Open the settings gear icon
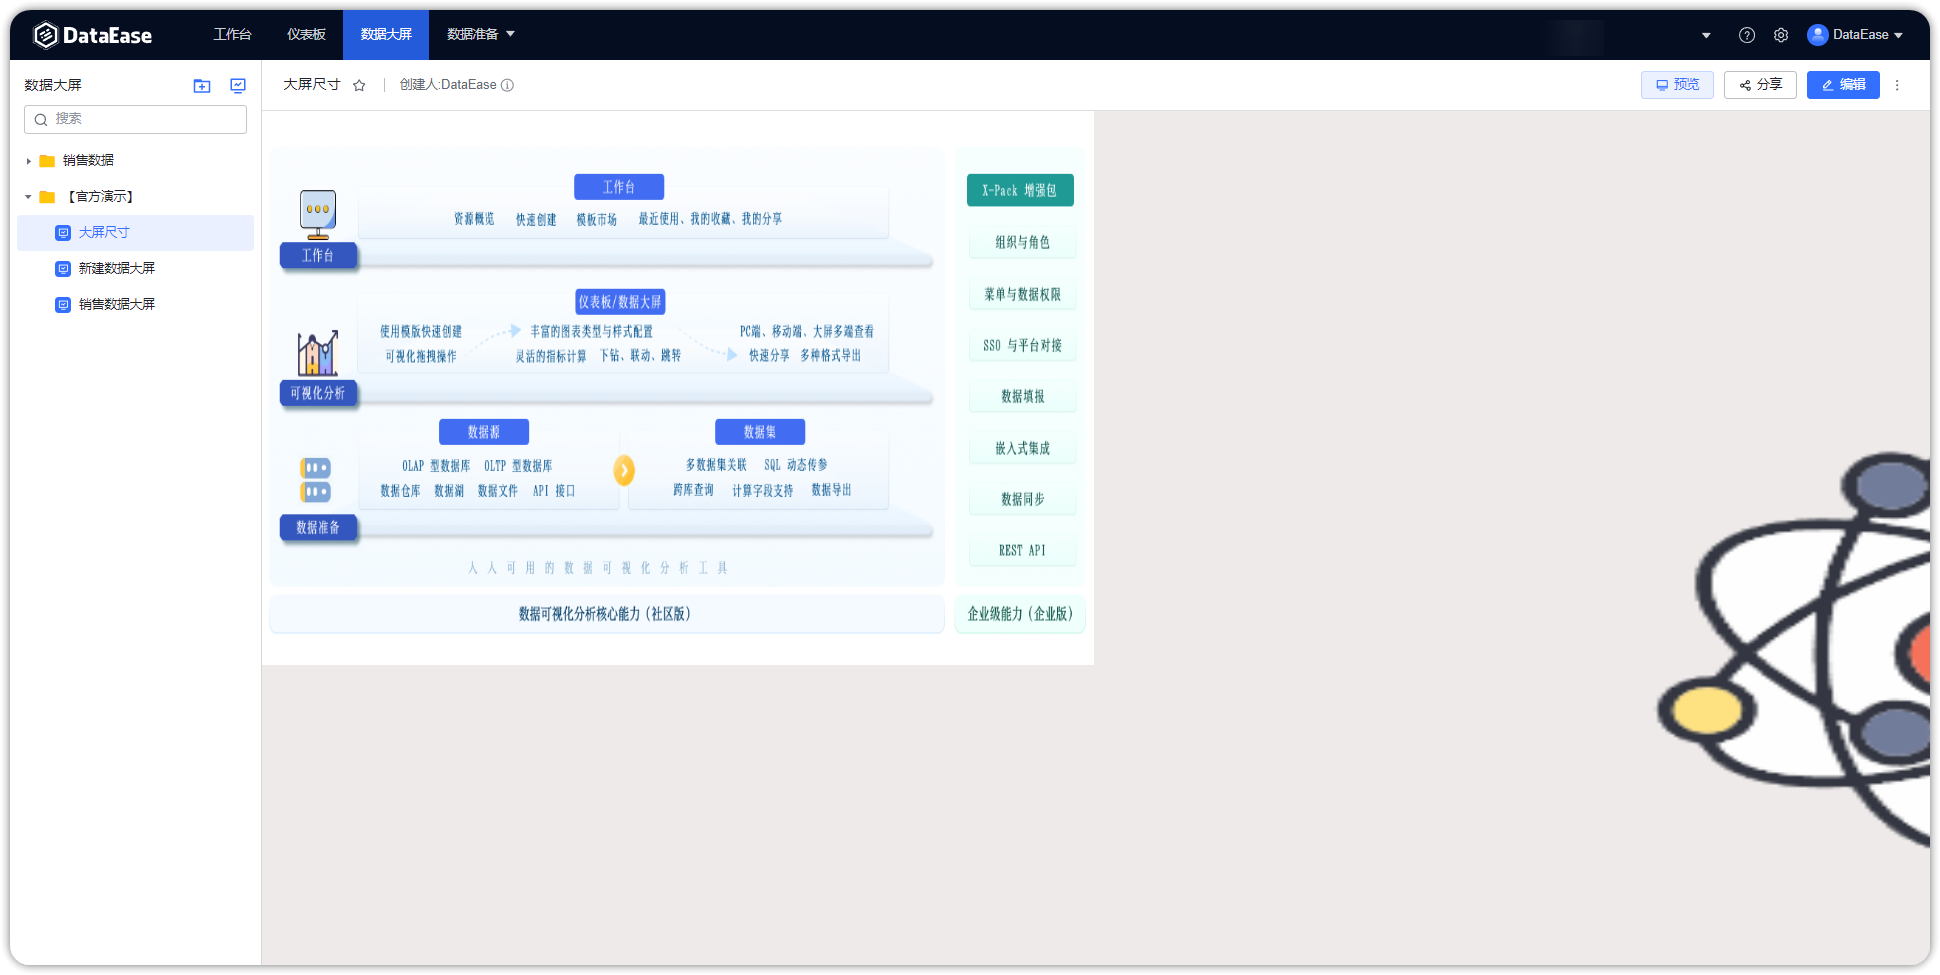The height and width of the screenshot is (975, 1940). click(1781, 34)
